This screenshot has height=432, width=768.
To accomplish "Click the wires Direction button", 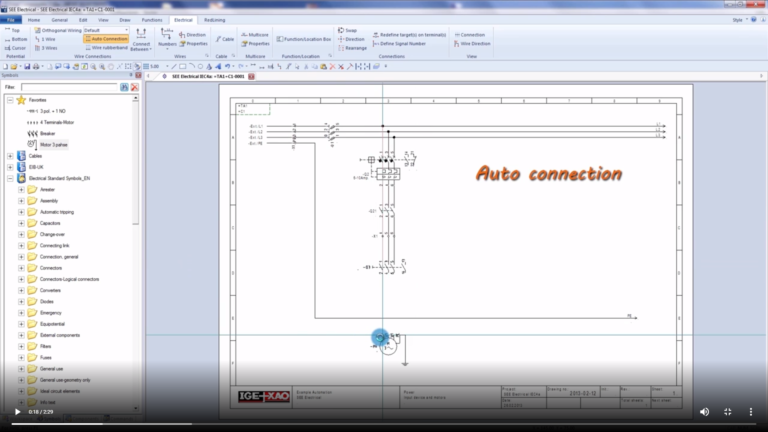I will click(192, 35).
